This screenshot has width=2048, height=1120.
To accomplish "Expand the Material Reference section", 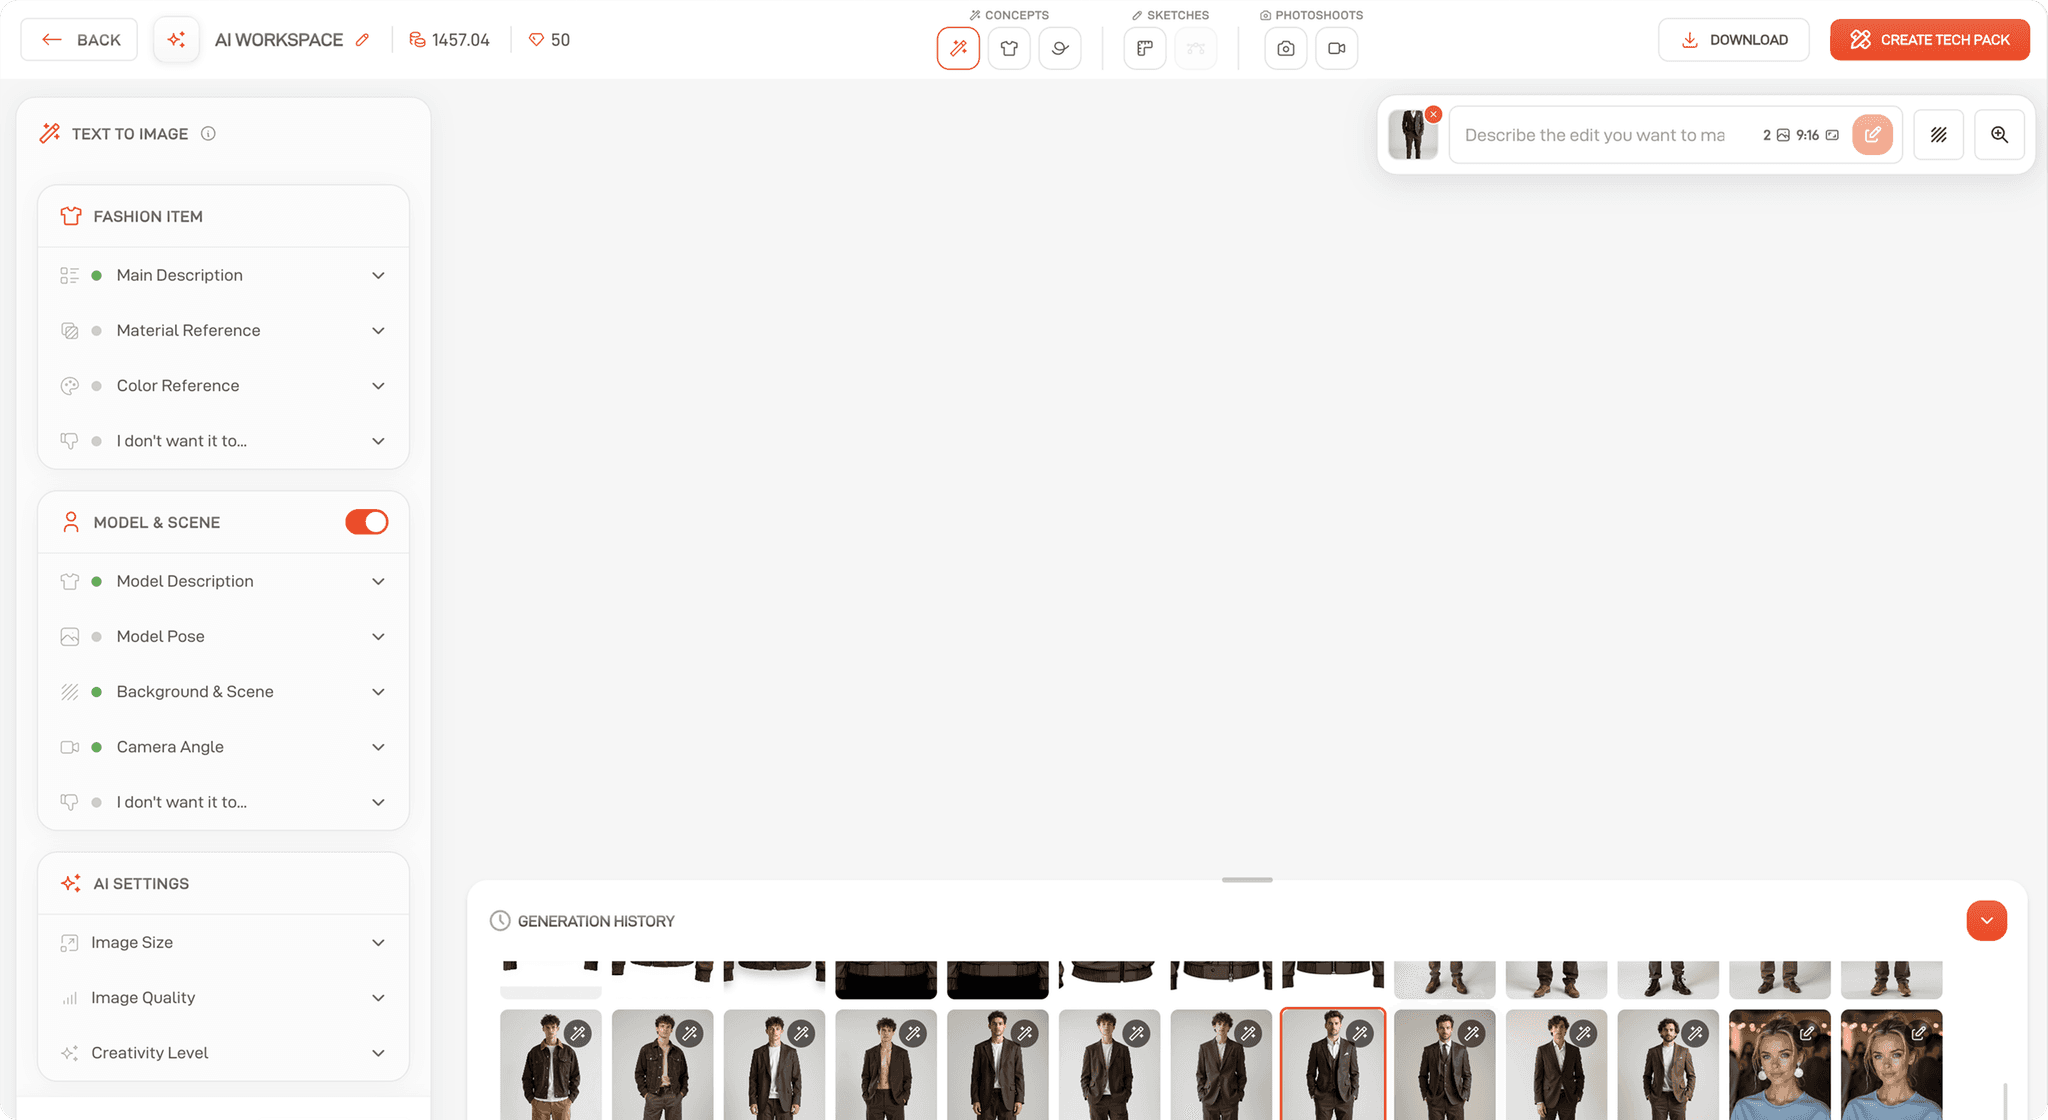I will point(223,330).
